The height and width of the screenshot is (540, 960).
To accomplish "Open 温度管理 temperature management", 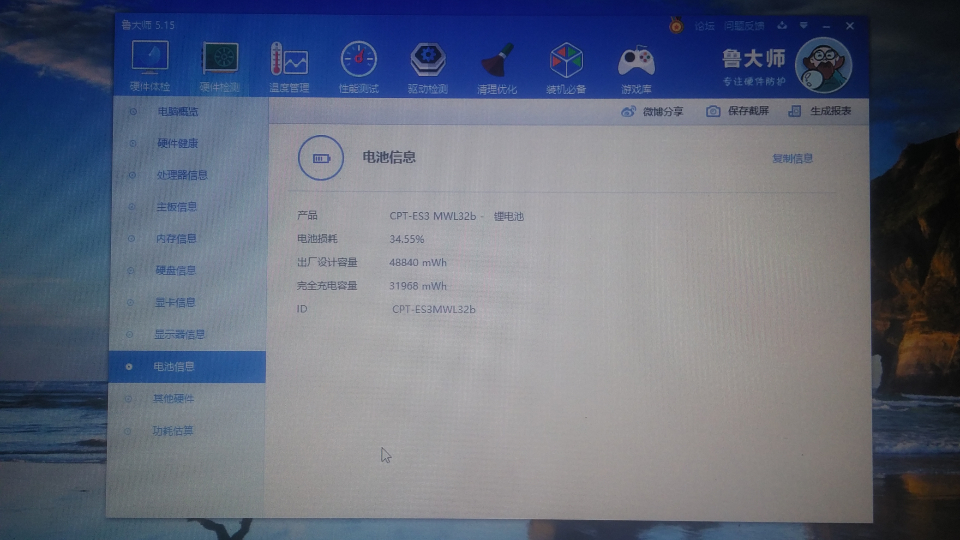I will click(x=289, y=67).
